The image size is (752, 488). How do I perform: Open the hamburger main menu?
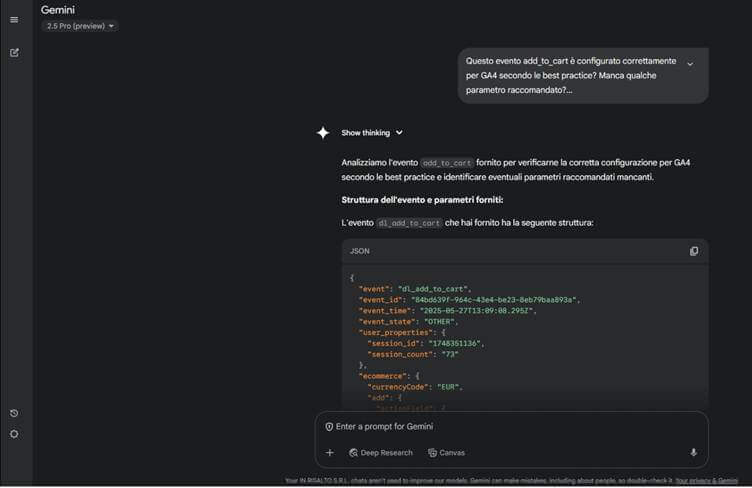click(x=14, y=20)
